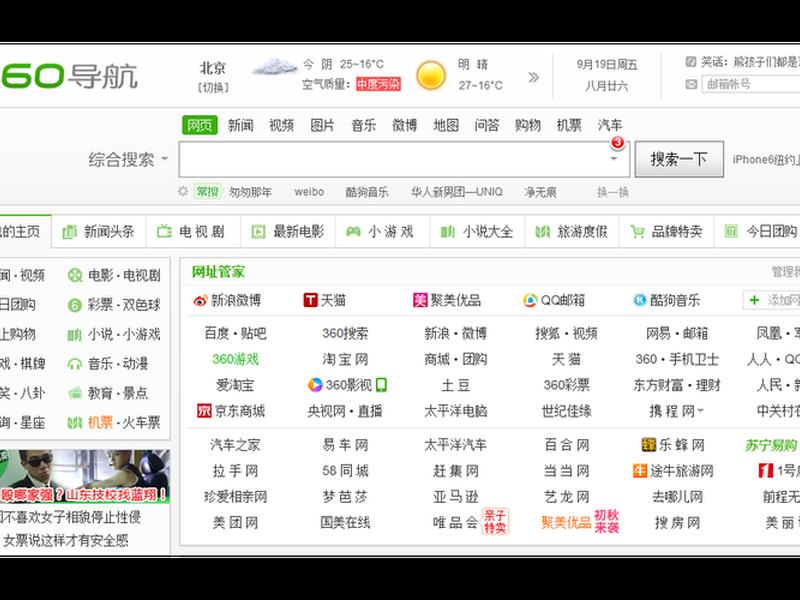Click the icon of 今日团购
The width and height of the screenshot is (800, 600).
pyautogui.click(x=731, y=232)
